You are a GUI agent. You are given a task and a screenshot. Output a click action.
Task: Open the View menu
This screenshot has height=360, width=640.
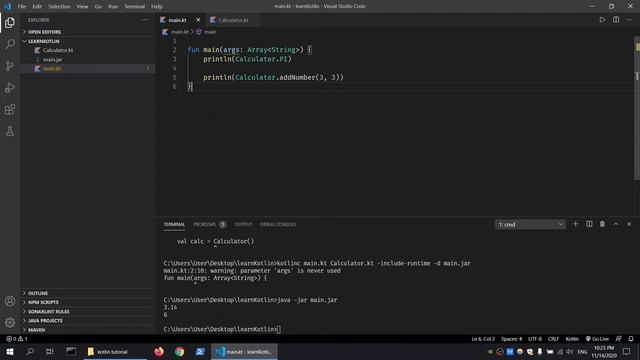(82, 7)
